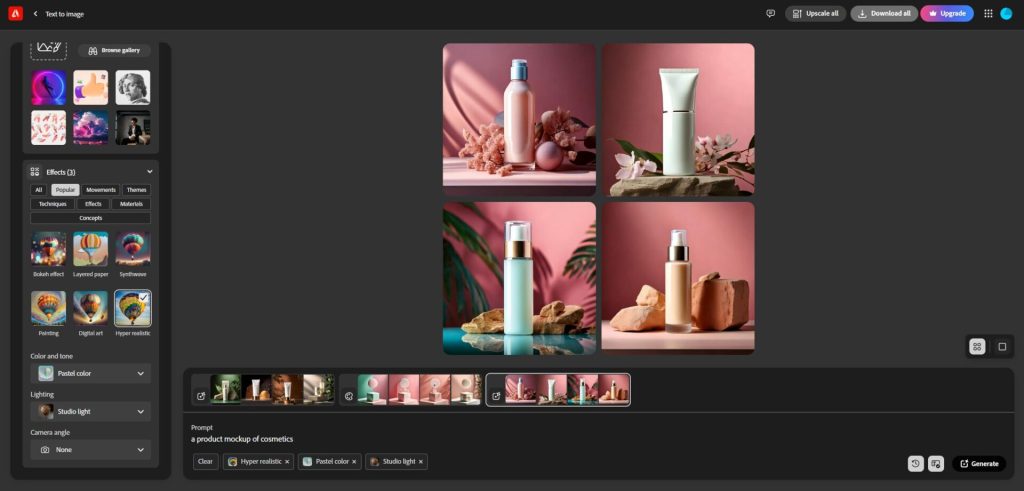The width and height of the screenshot is (1024, 491).
Task: Open the Color and tone dropdown
Action: [x=90, y=373]
